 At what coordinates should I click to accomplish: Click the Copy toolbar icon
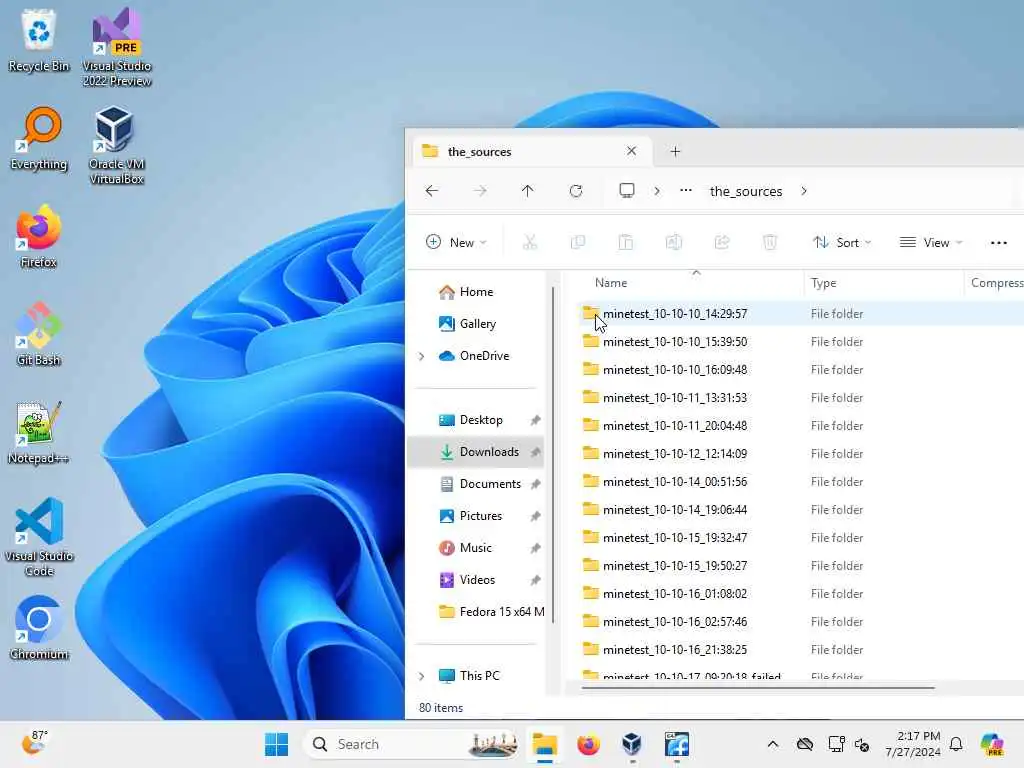[578, 242]
